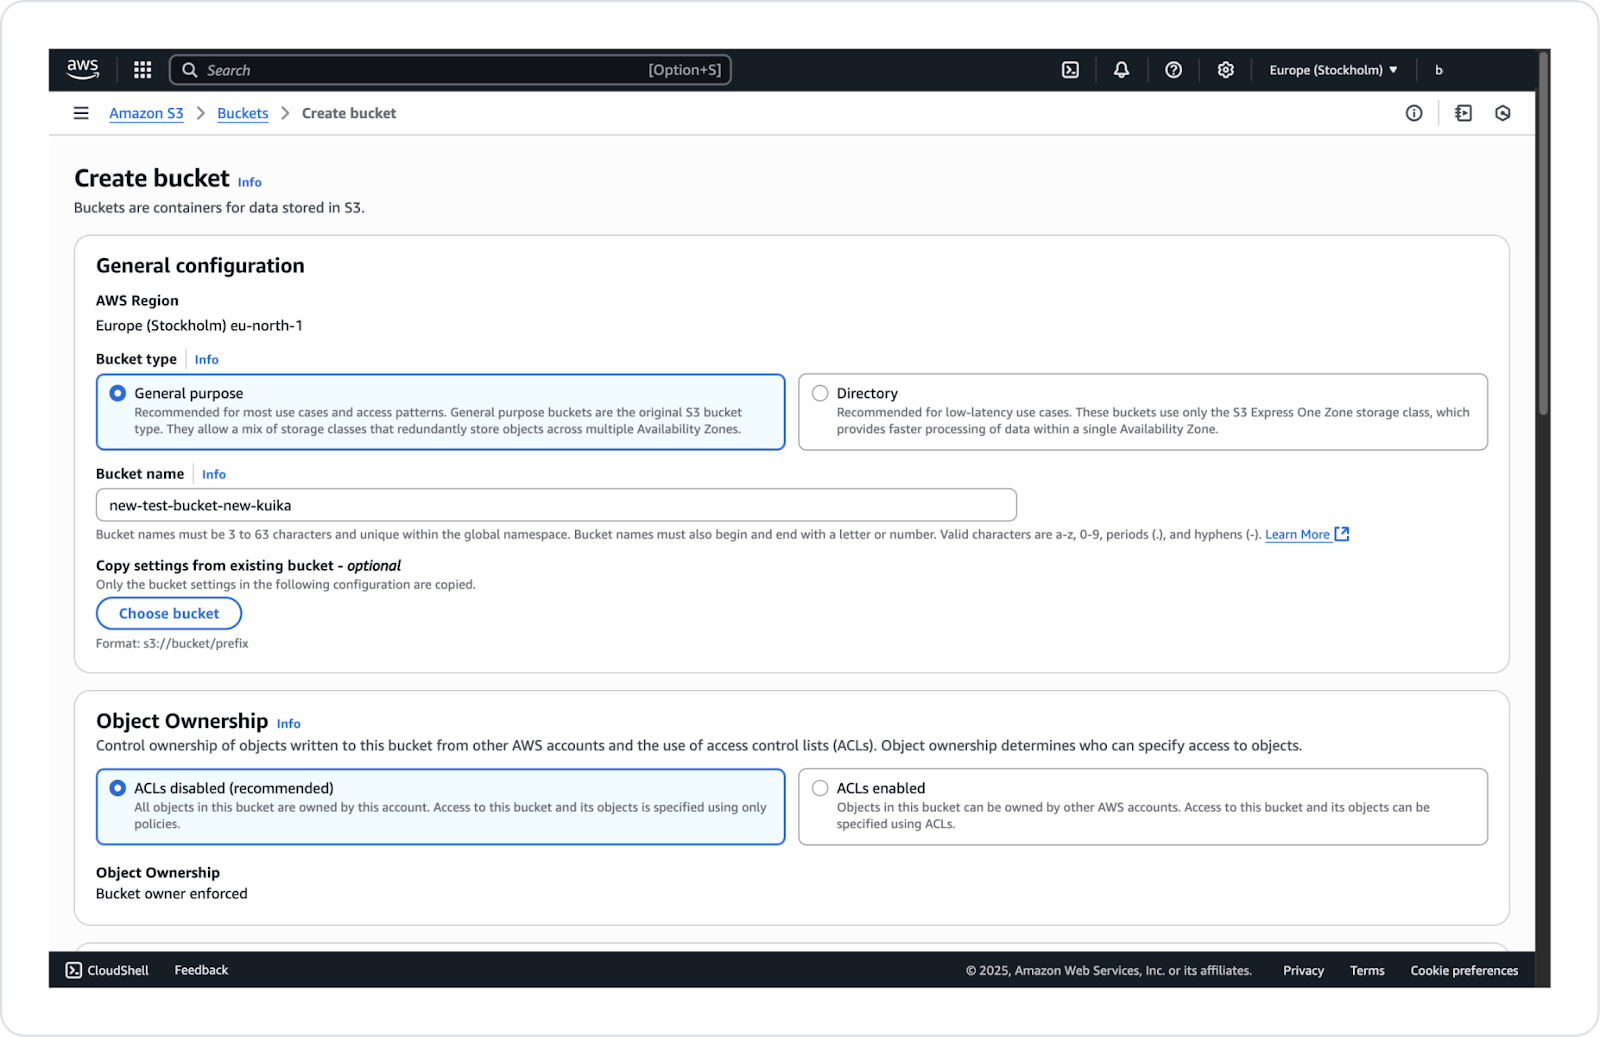This screenshot has height=1037, width=1600.
Task: Click the Create bucket breadcrumb text
Action: (x=349, y=113)
